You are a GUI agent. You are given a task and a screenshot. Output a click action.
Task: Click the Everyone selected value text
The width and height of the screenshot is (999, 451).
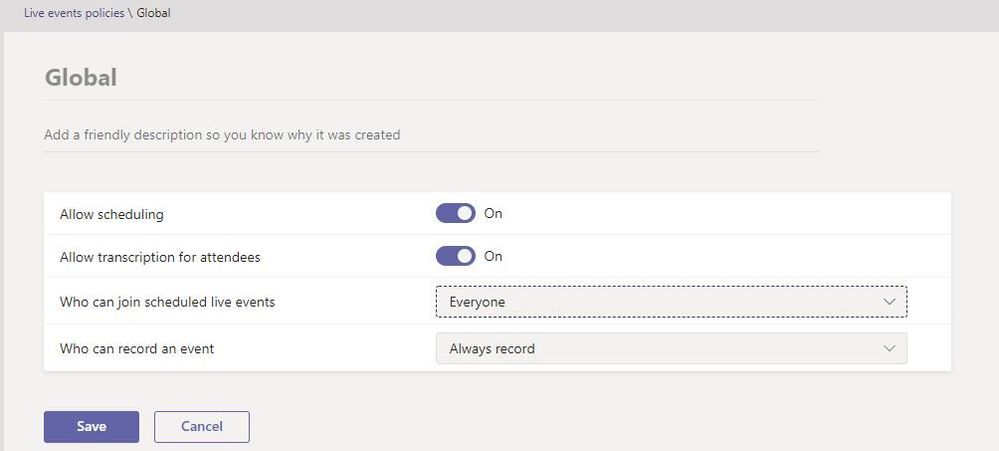click(477, 302)
